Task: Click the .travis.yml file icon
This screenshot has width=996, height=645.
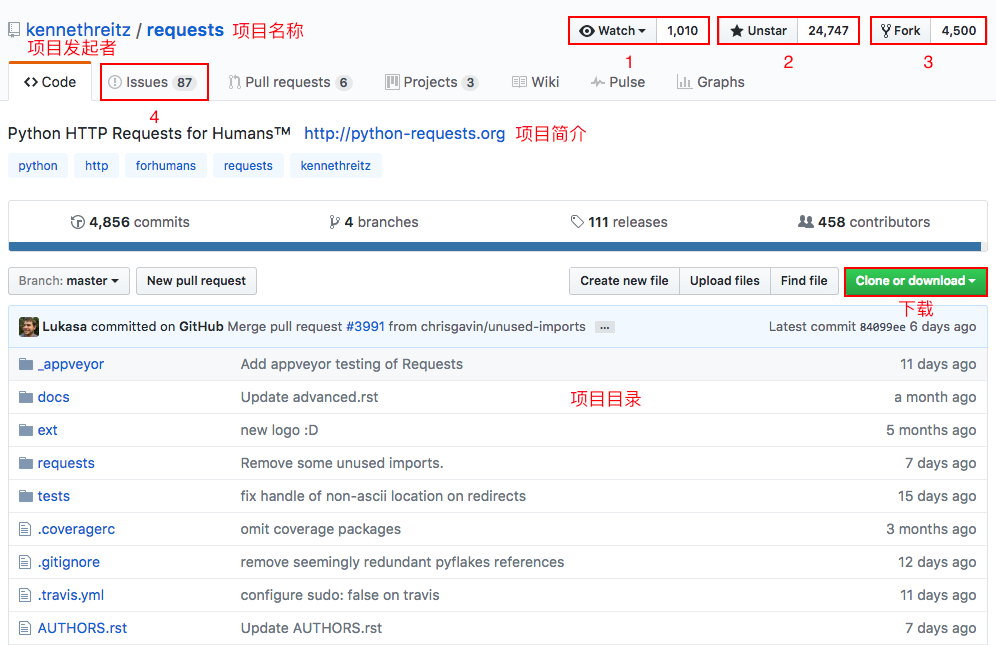Action: tap(25, 595)
